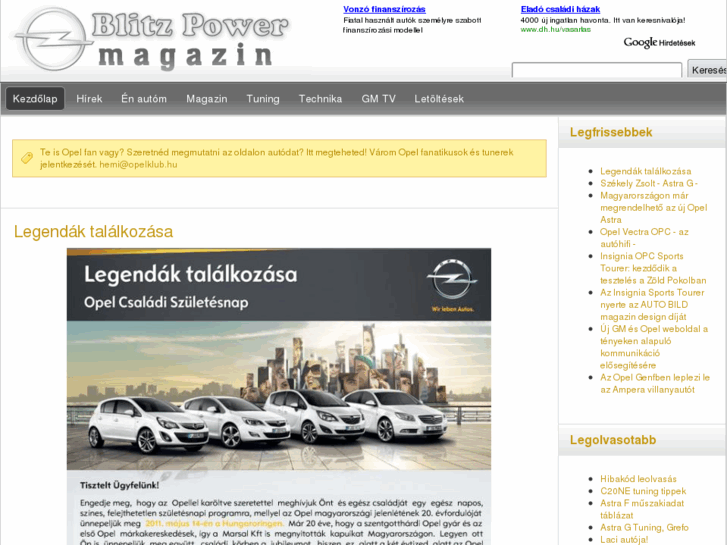Click the 2011. május 14-én a Hungaroringen text

pyautogui.click(x=214, y=523)
